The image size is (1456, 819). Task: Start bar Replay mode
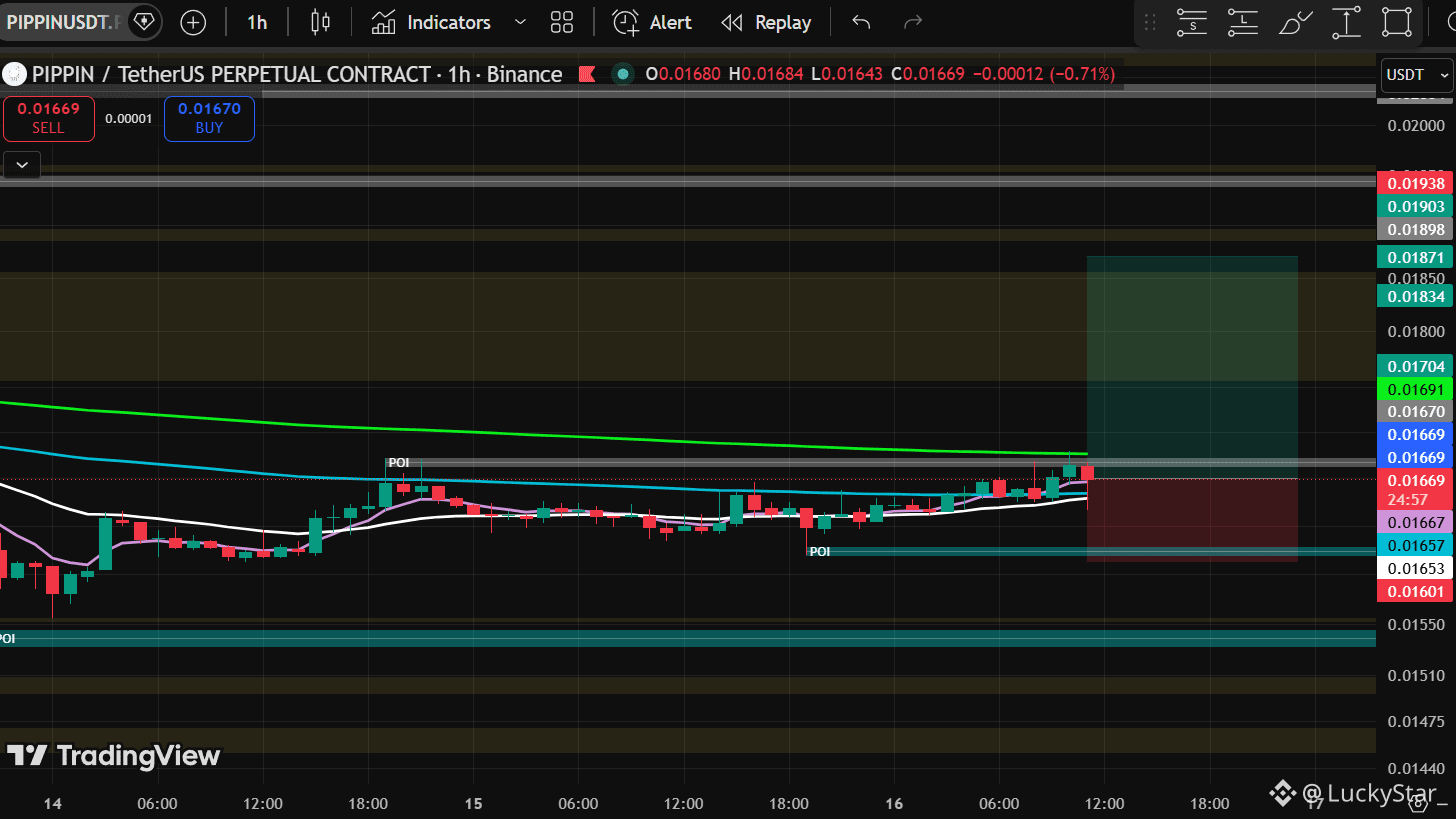(x=767, y=22)
